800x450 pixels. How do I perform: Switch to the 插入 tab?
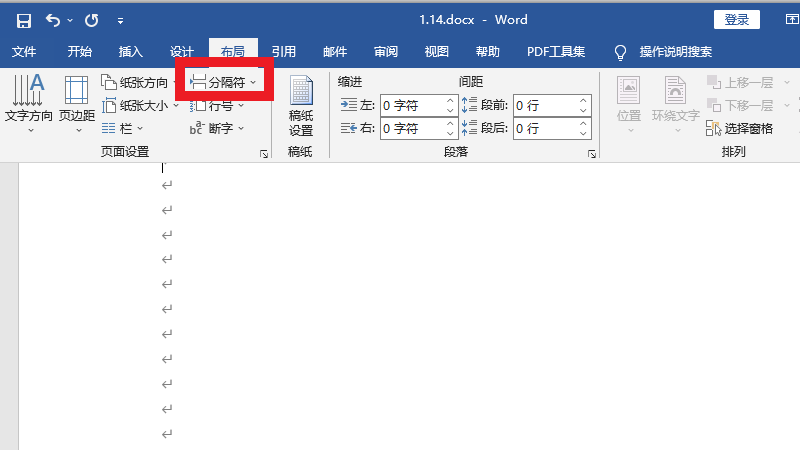tap(131, 52)
